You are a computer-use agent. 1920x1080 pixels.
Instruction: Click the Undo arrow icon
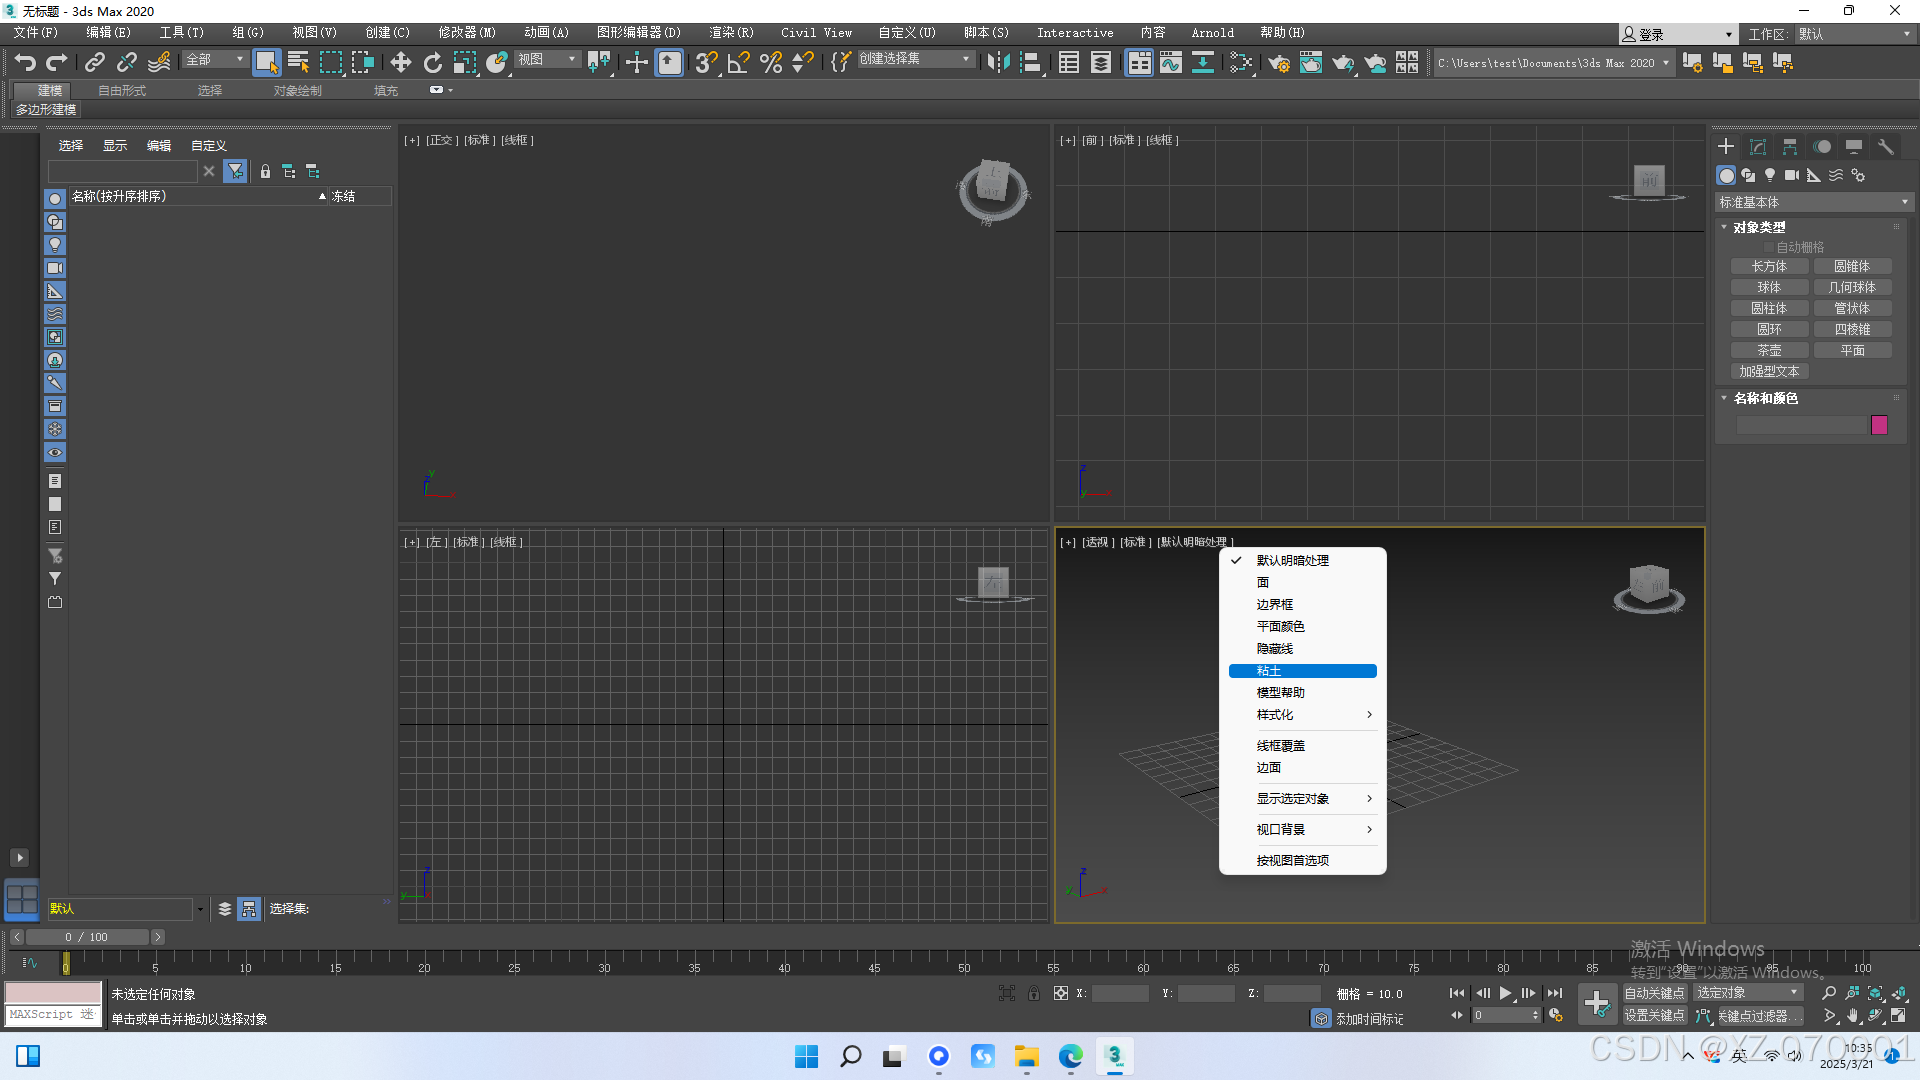click(x=25, y=62)
